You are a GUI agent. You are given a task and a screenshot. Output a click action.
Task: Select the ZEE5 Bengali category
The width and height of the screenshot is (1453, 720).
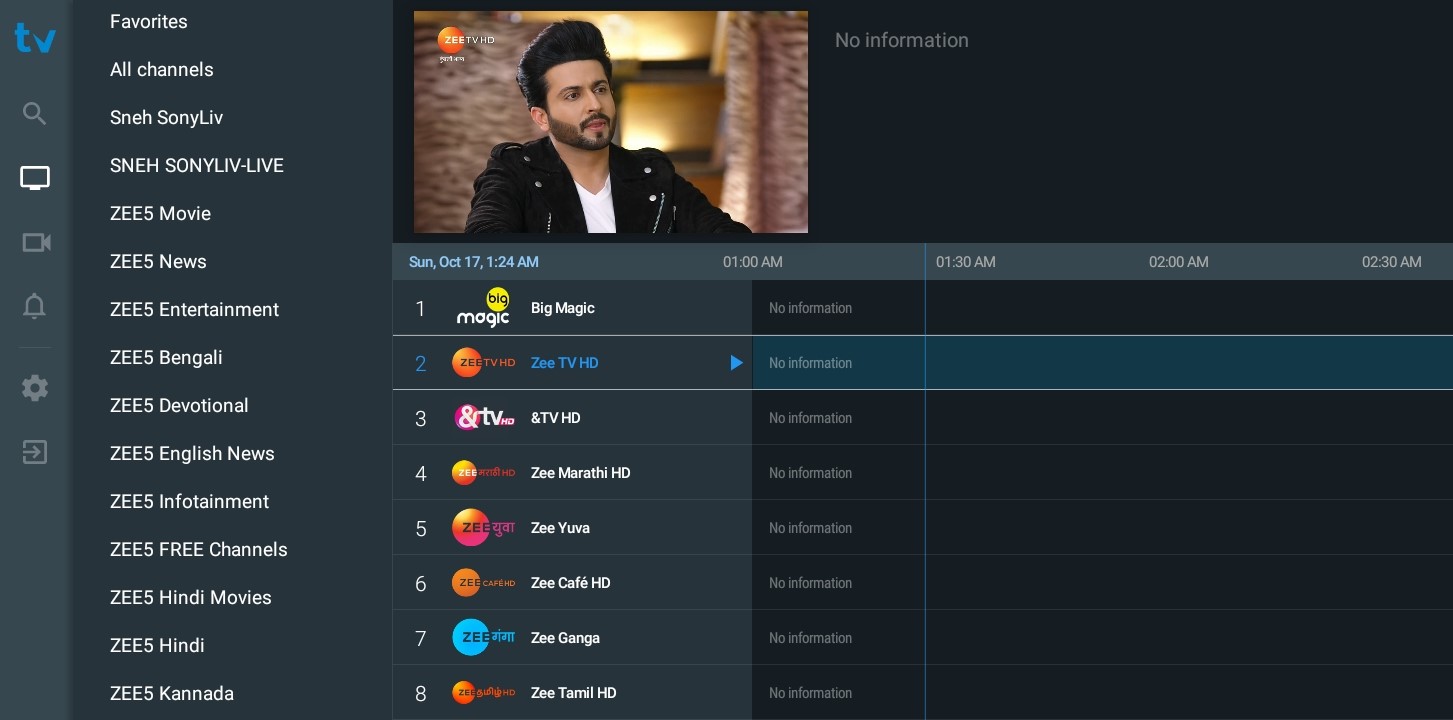coord(167,357)
